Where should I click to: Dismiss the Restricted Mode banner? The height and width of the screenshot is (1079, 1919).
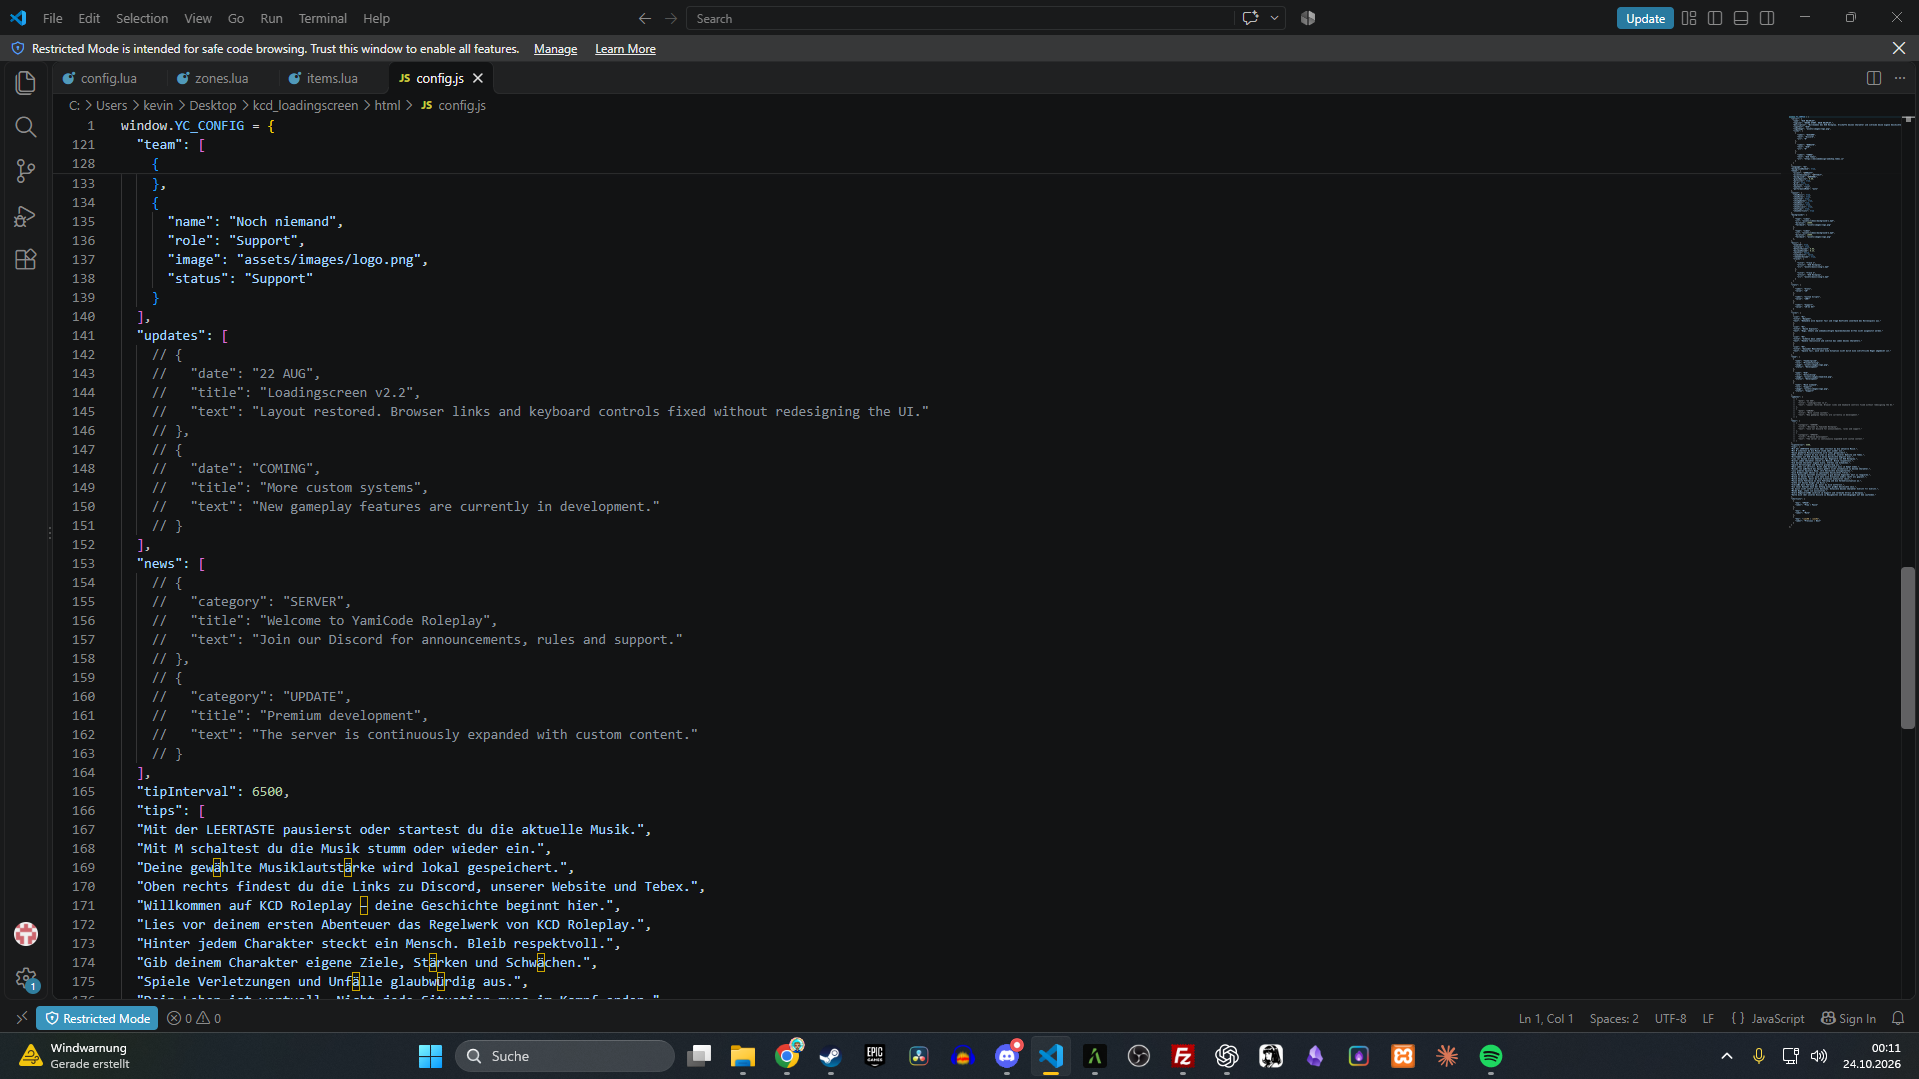[1899, 48]
